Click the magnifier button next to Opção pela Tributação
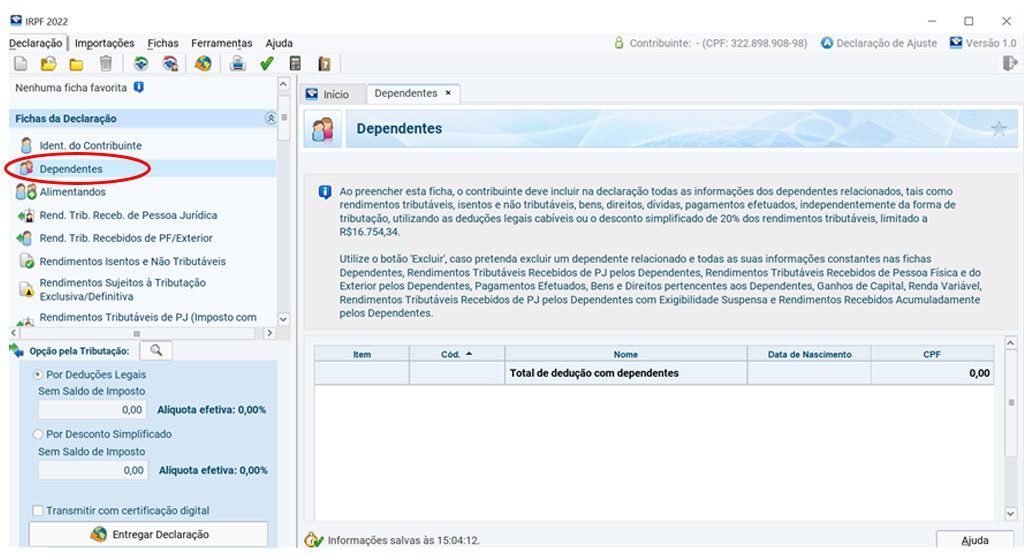1024x557 pixels. click(157, 351)
